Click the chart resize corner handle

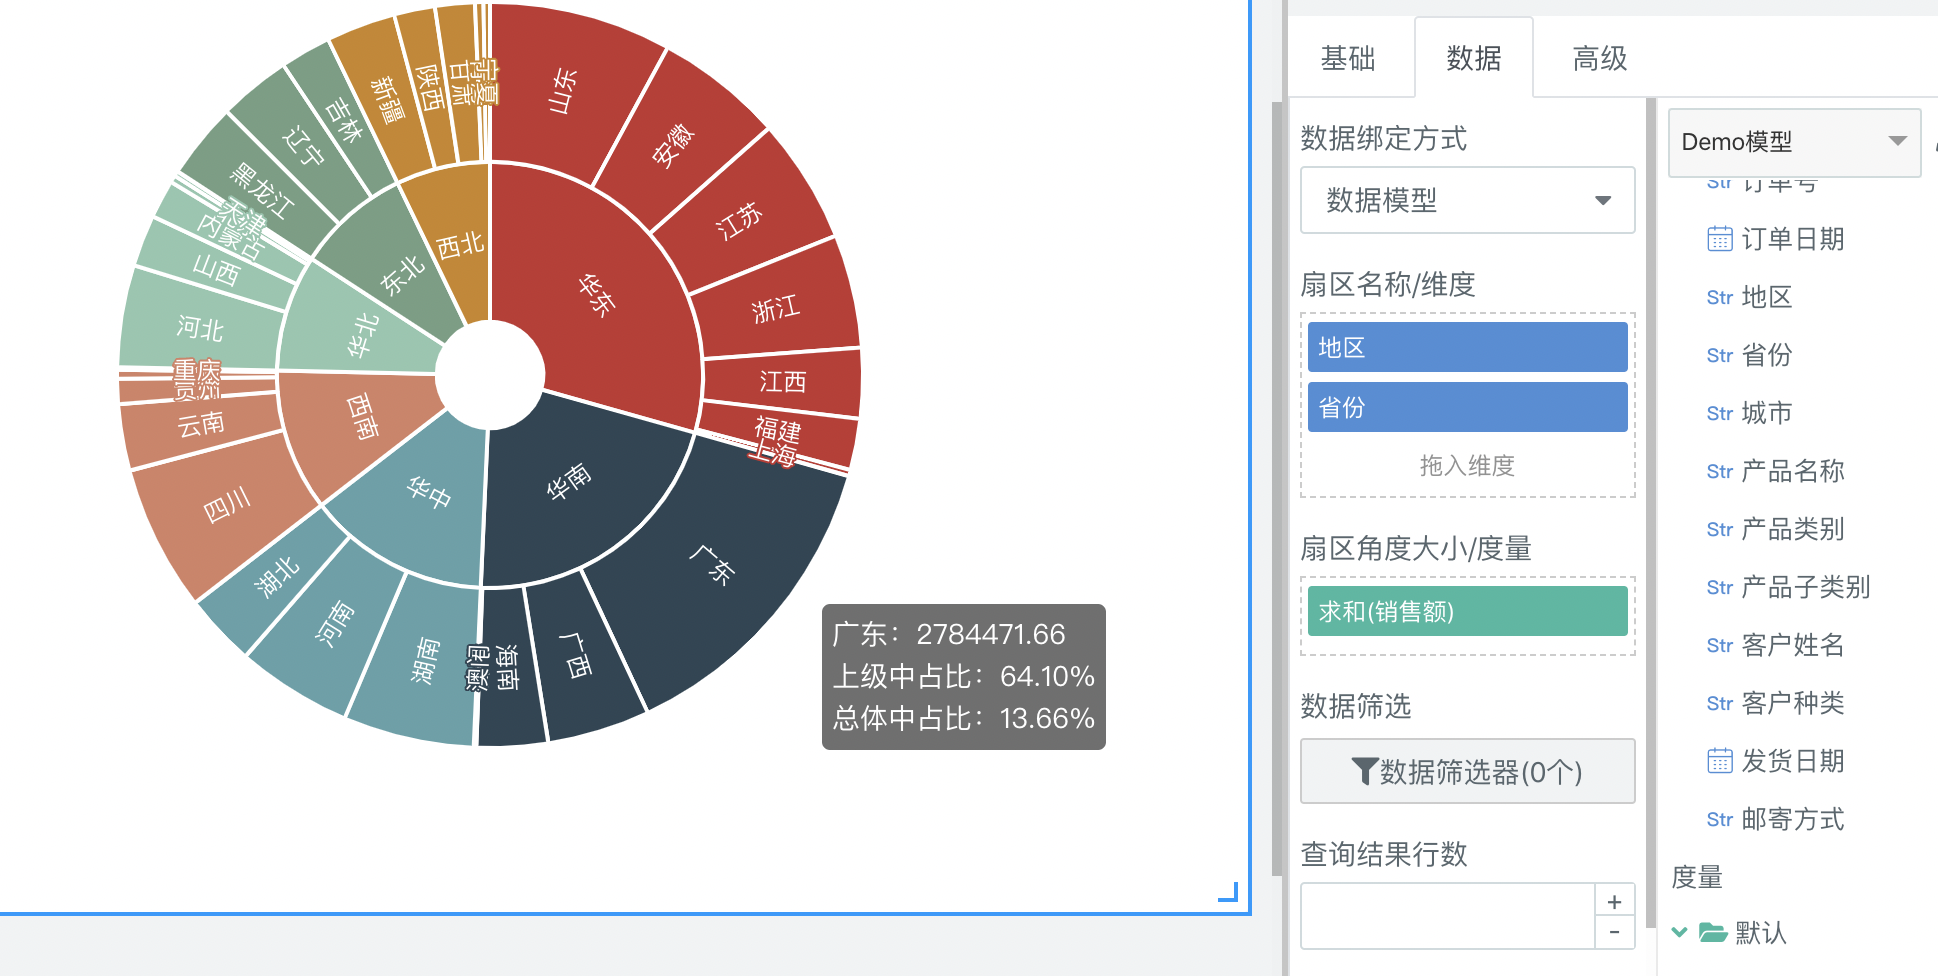(1229, 892)
